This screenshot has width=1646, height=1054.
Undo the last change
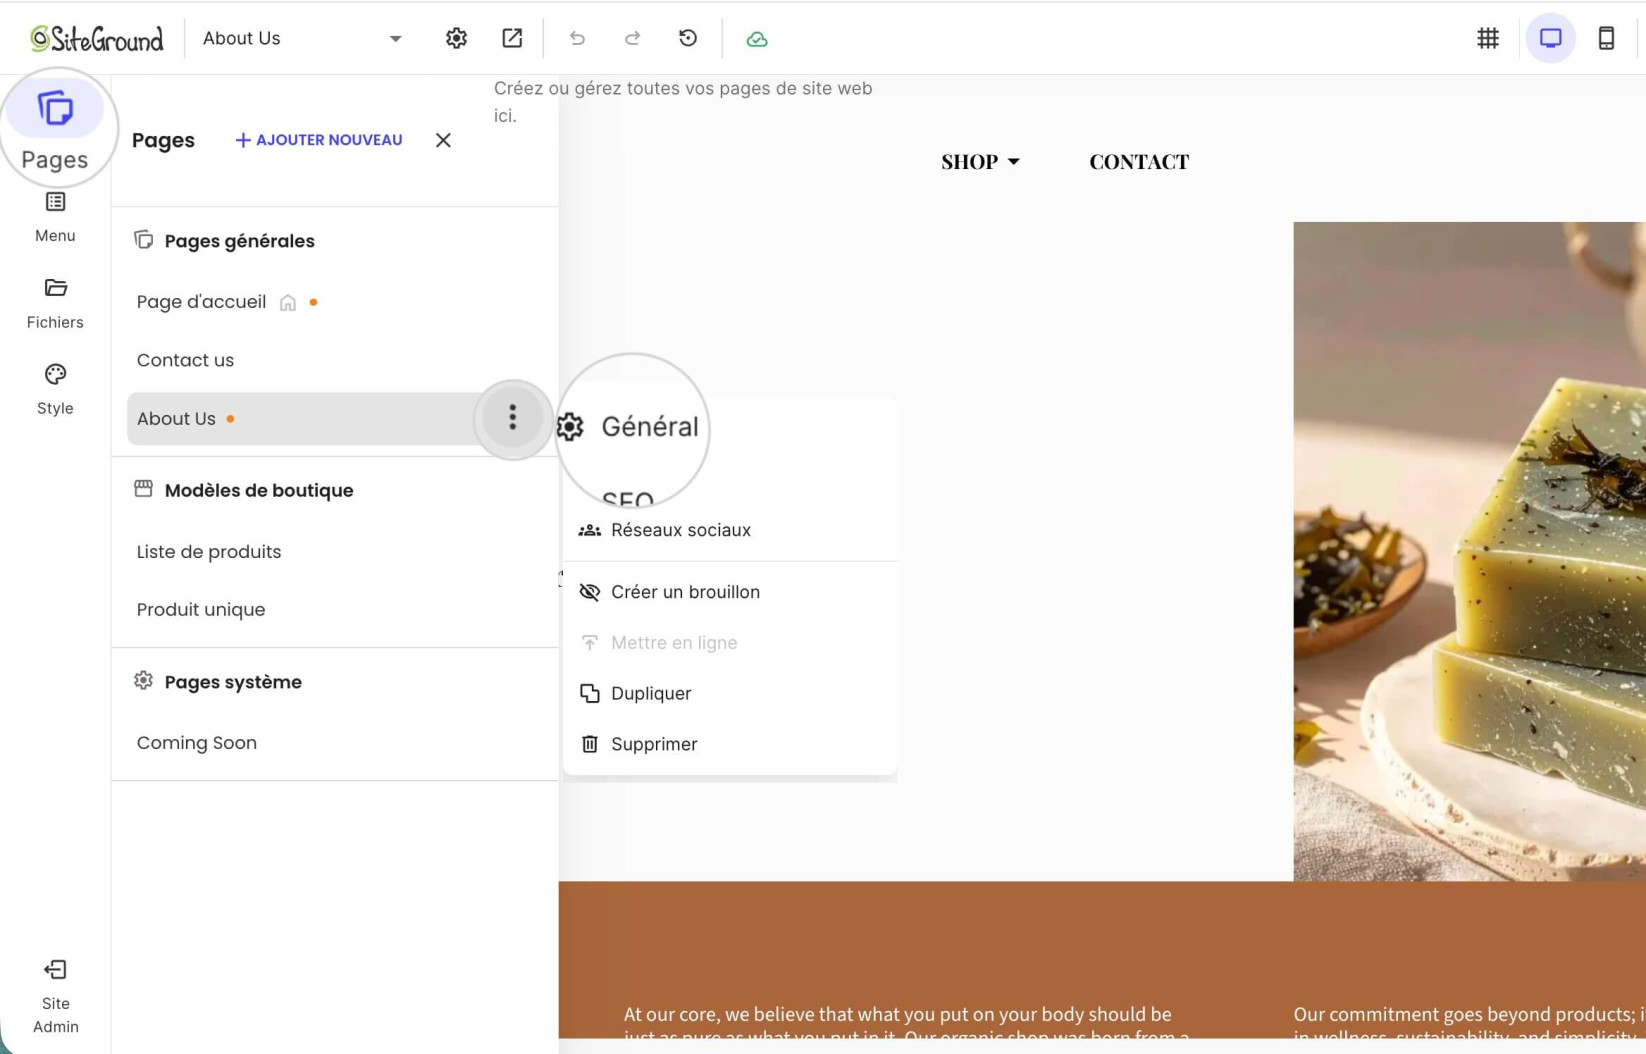pos(577,38)
